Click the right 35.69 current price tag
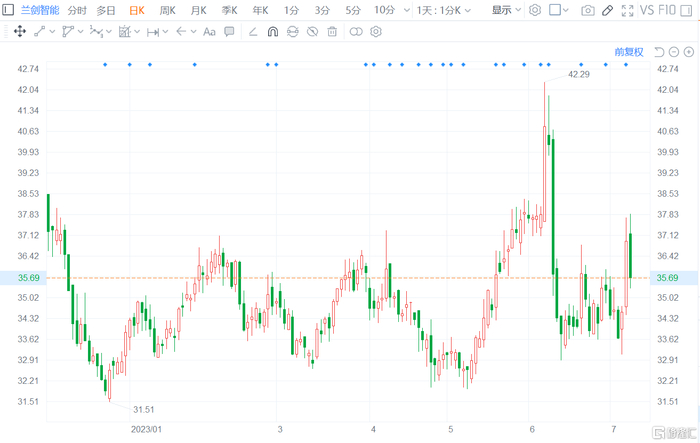 click(x=675, y=278)
